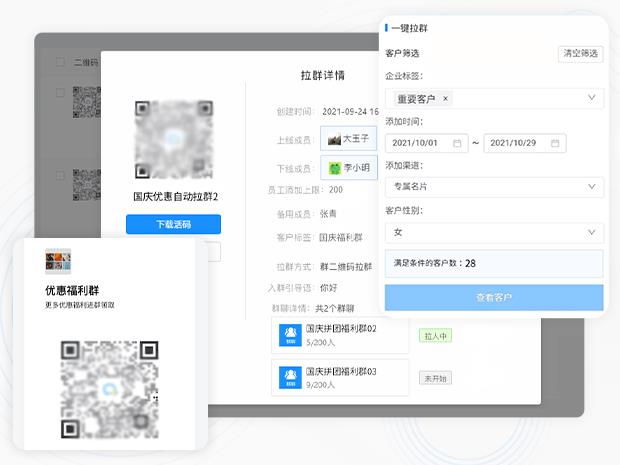Click the creation time 2021-09-24 value
620x465 pixels.
tap(350, 112)
